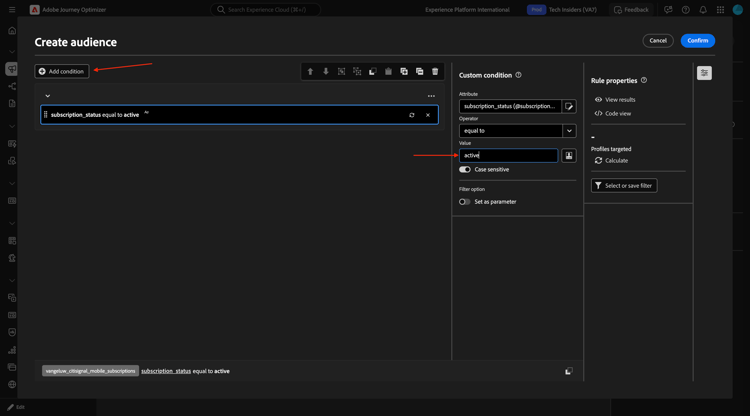Enable the Set as parameter switch
The image size is (750, 416).
tap(464, 202)
